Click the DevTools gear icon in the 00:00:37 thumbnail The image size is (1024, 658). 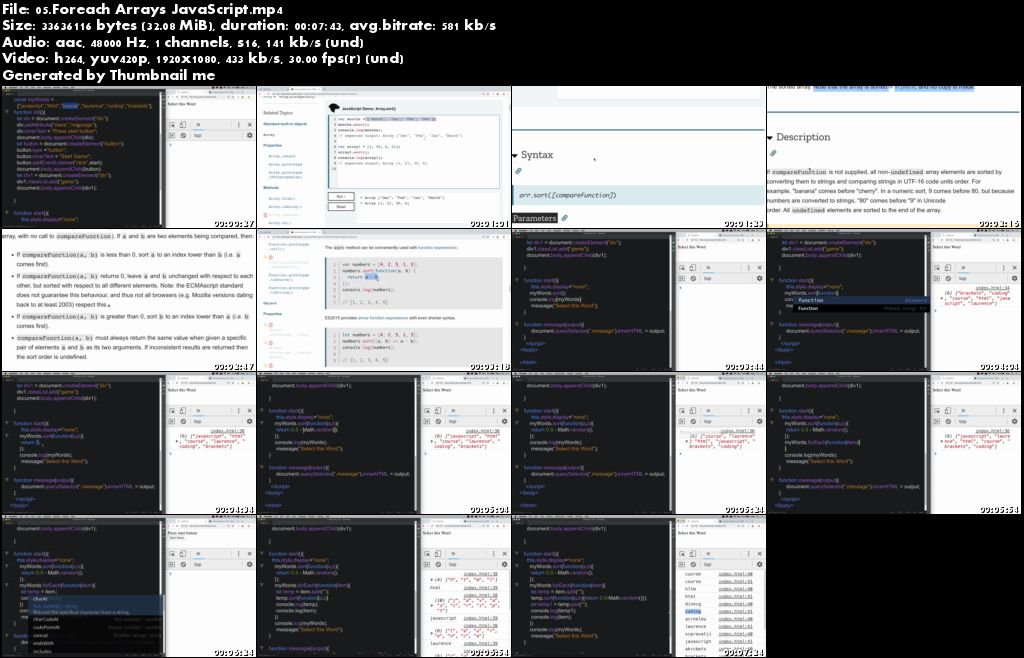tap(249, 135)
